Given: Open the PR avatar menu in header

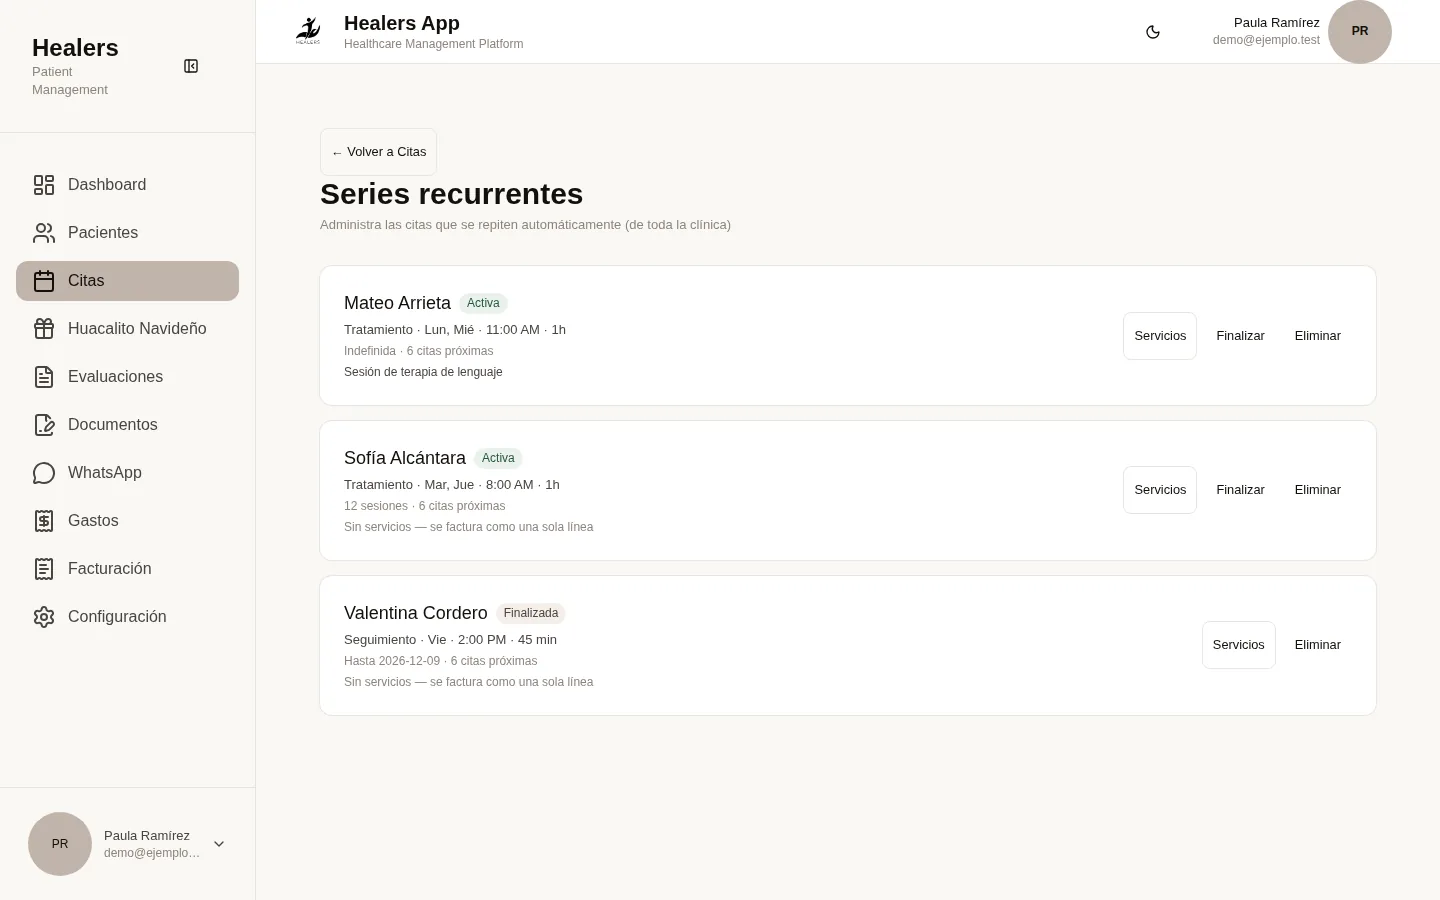Looking at the screenshot, I should [1360, 32].
